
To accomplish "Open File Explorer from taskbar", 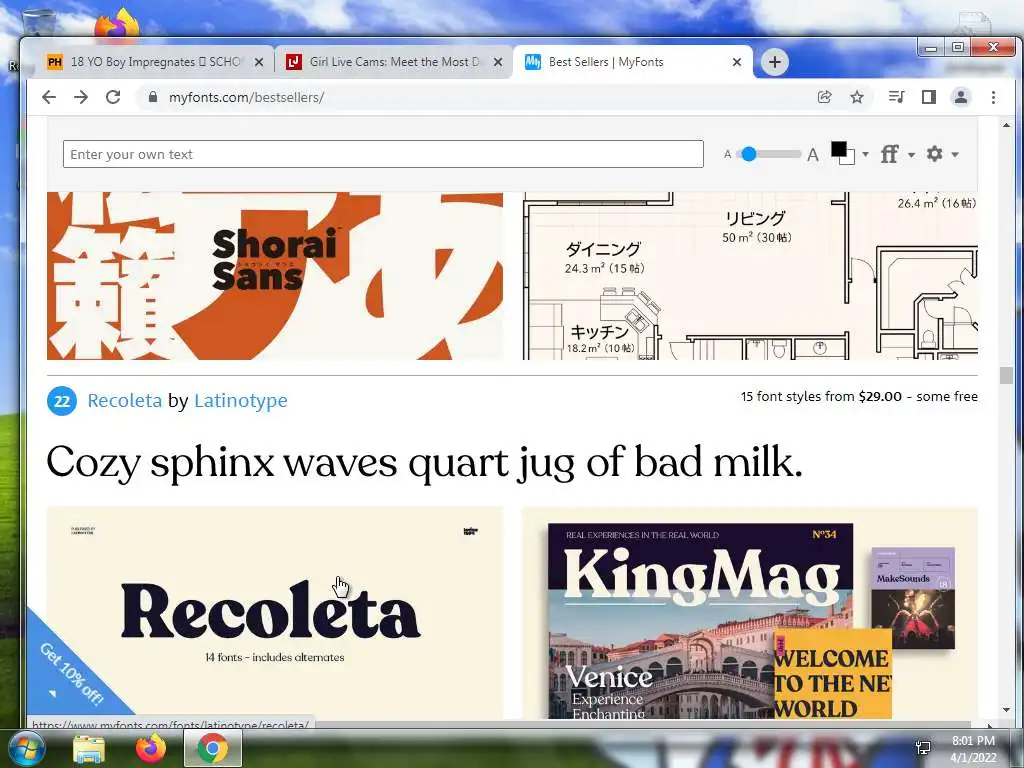I will pos(89,748).
